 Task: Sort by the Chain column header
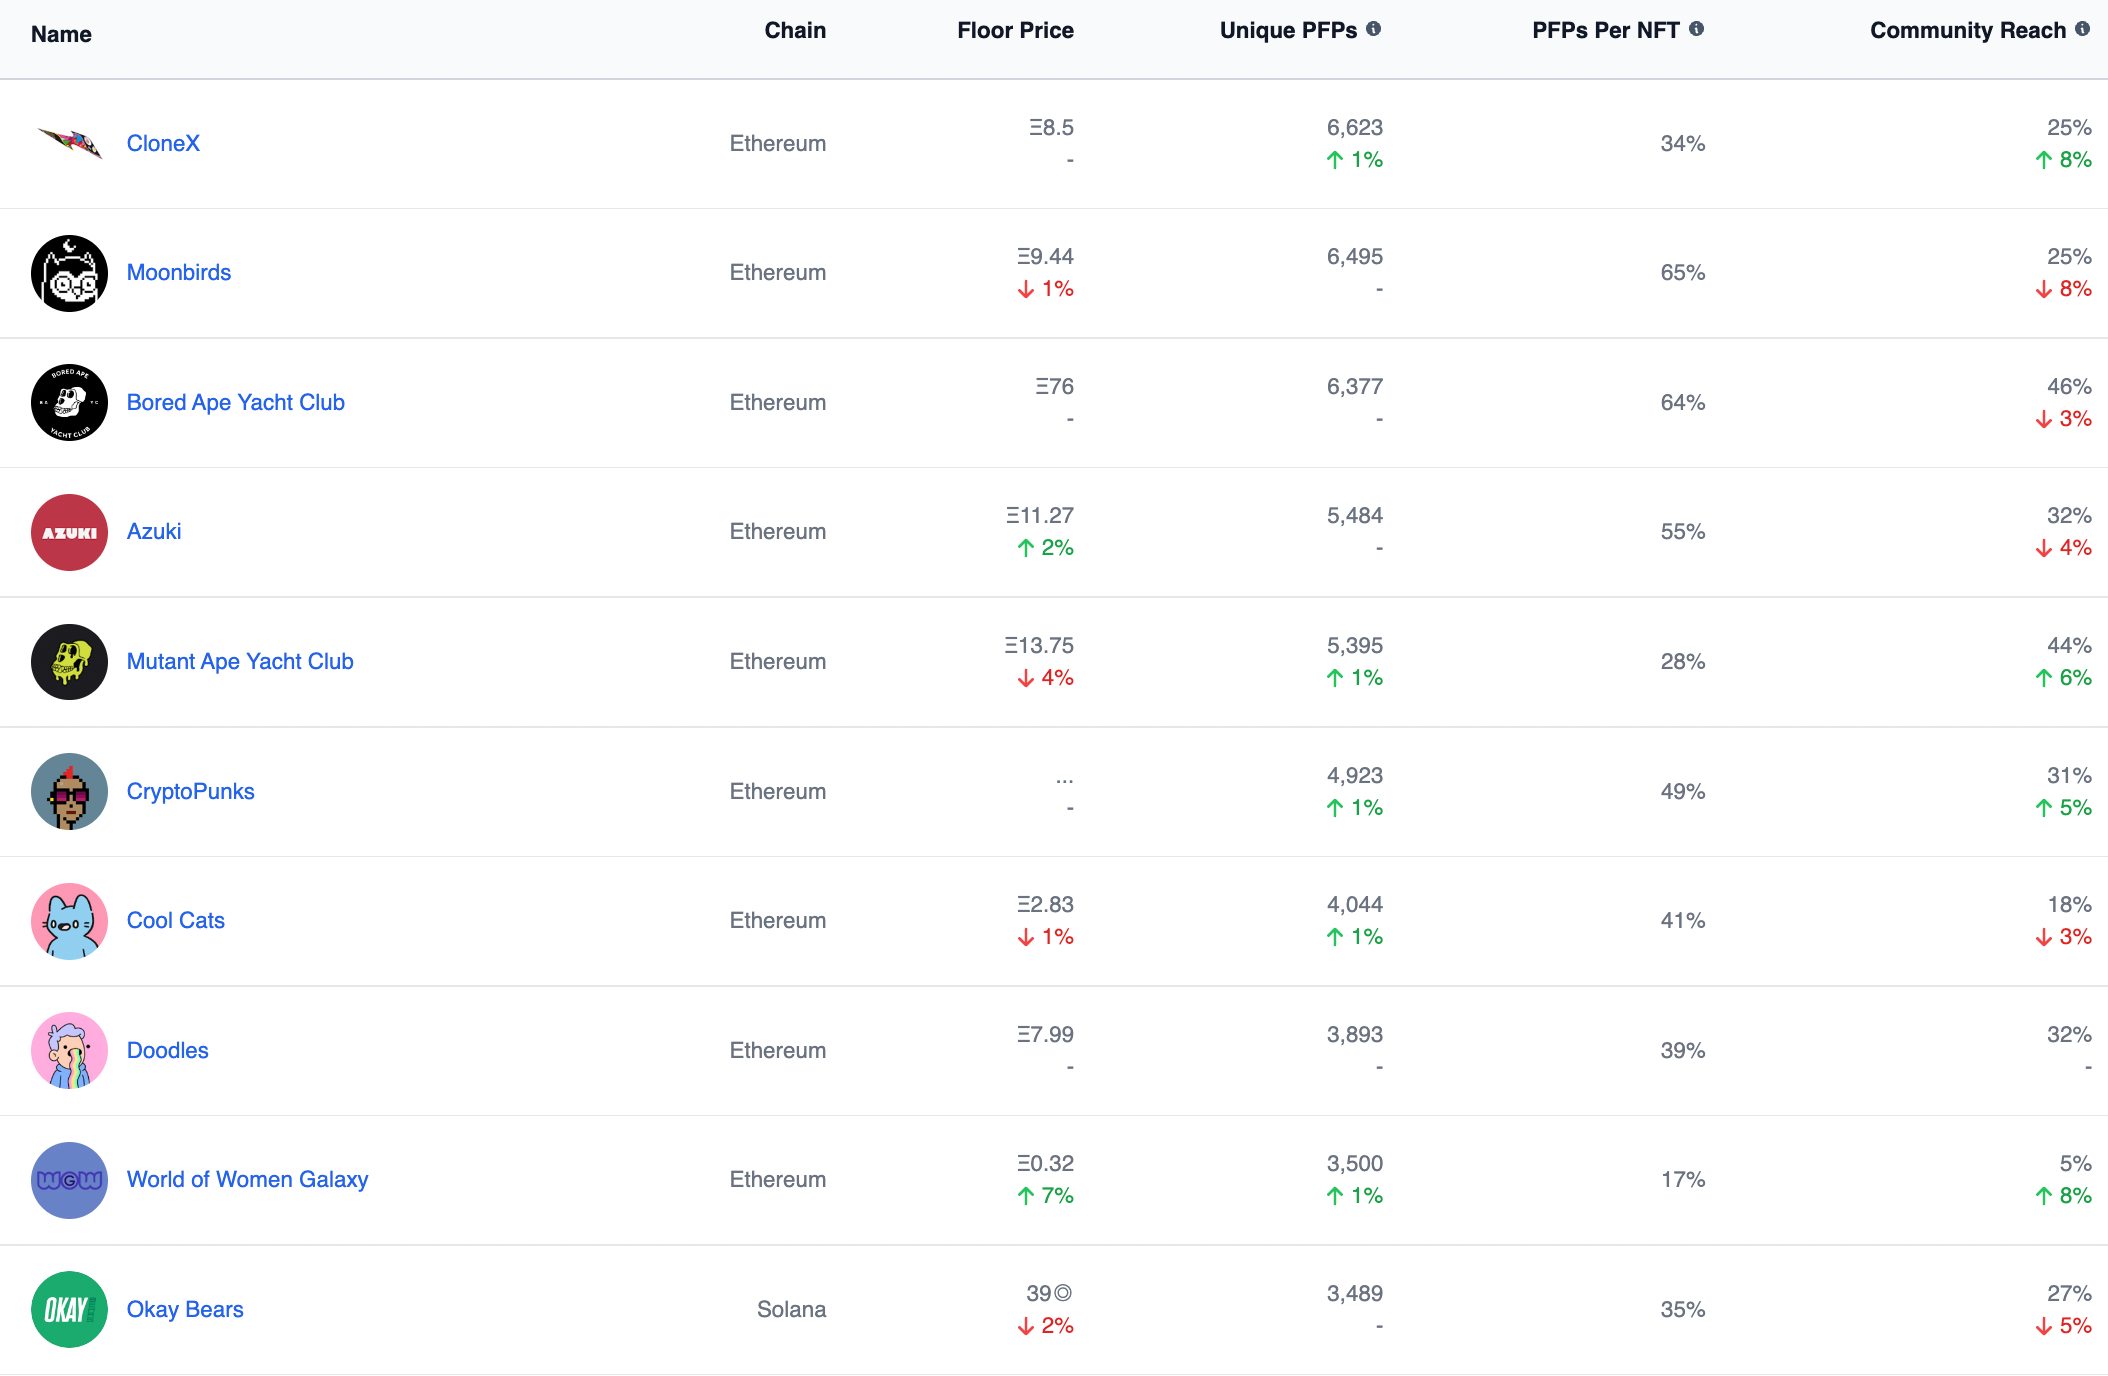click(x=795, y=30)
